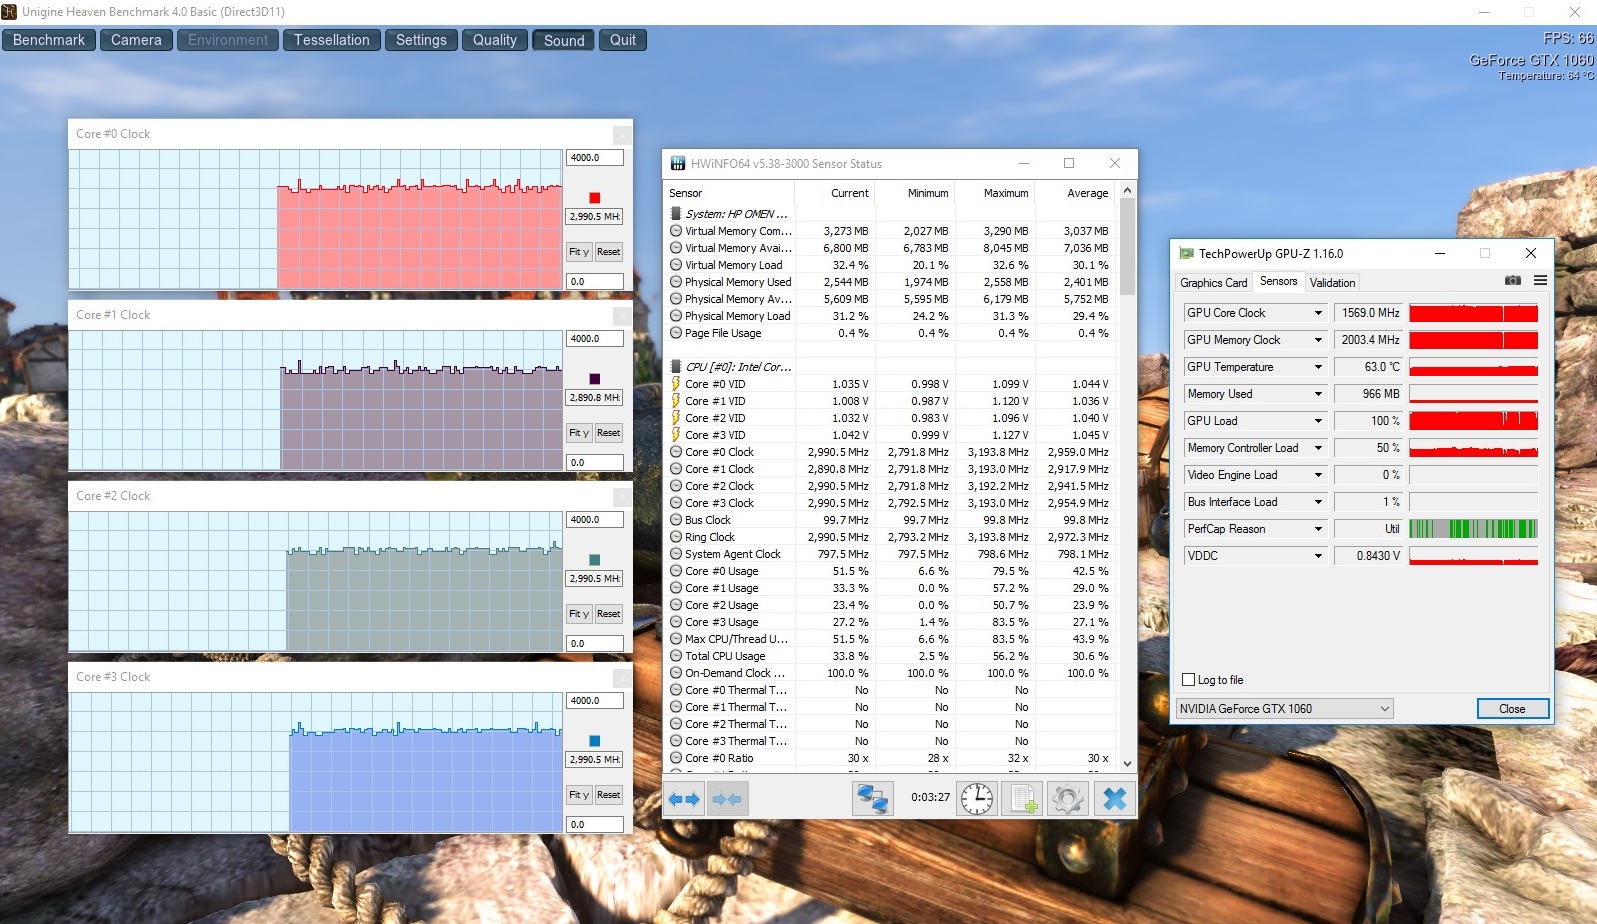Image resolution: width=1597 pixels, height=924 pixels.
Task: Select the Sensors tab in GPU-Z
Action: tap(1279, 282)
